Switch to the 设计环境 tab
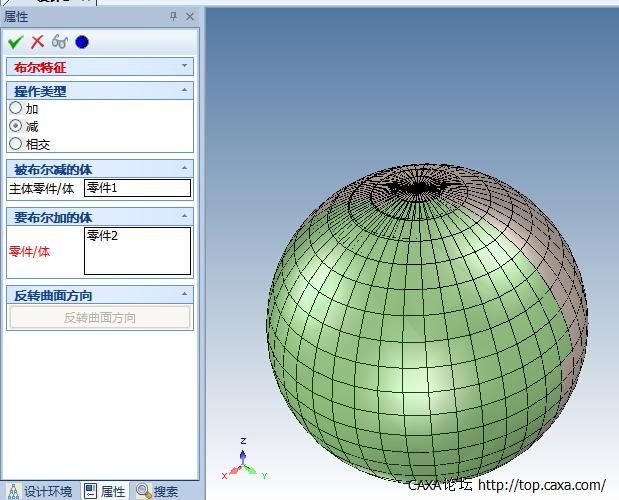Image resolution: width=619 pixels, height=500 pixels. click(40, 491)
